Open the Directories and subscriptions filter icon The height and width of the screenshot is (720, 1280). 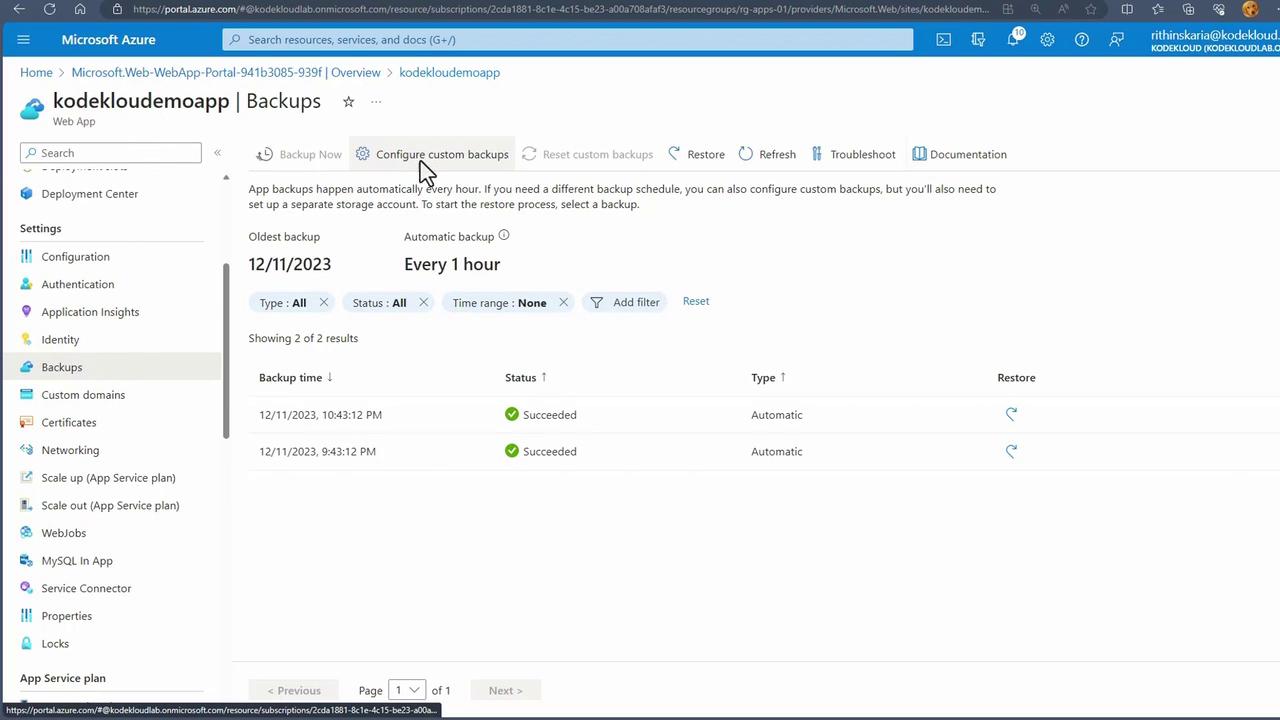pyautogui.click(x=978, y=40)
